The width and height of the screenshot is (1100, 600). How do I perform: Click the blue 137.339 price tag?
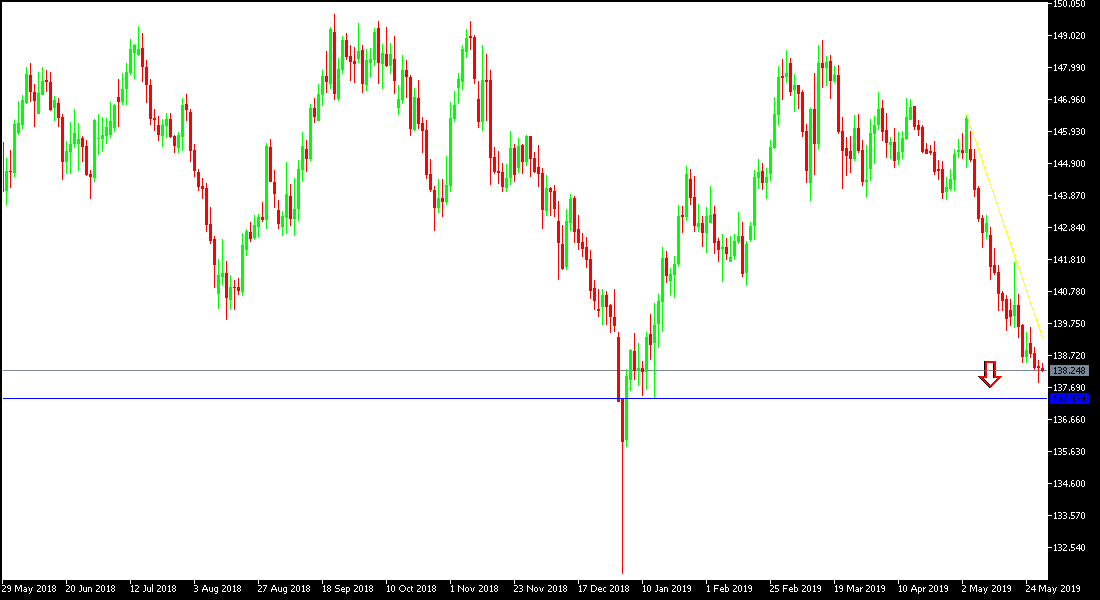[1070, 398]
